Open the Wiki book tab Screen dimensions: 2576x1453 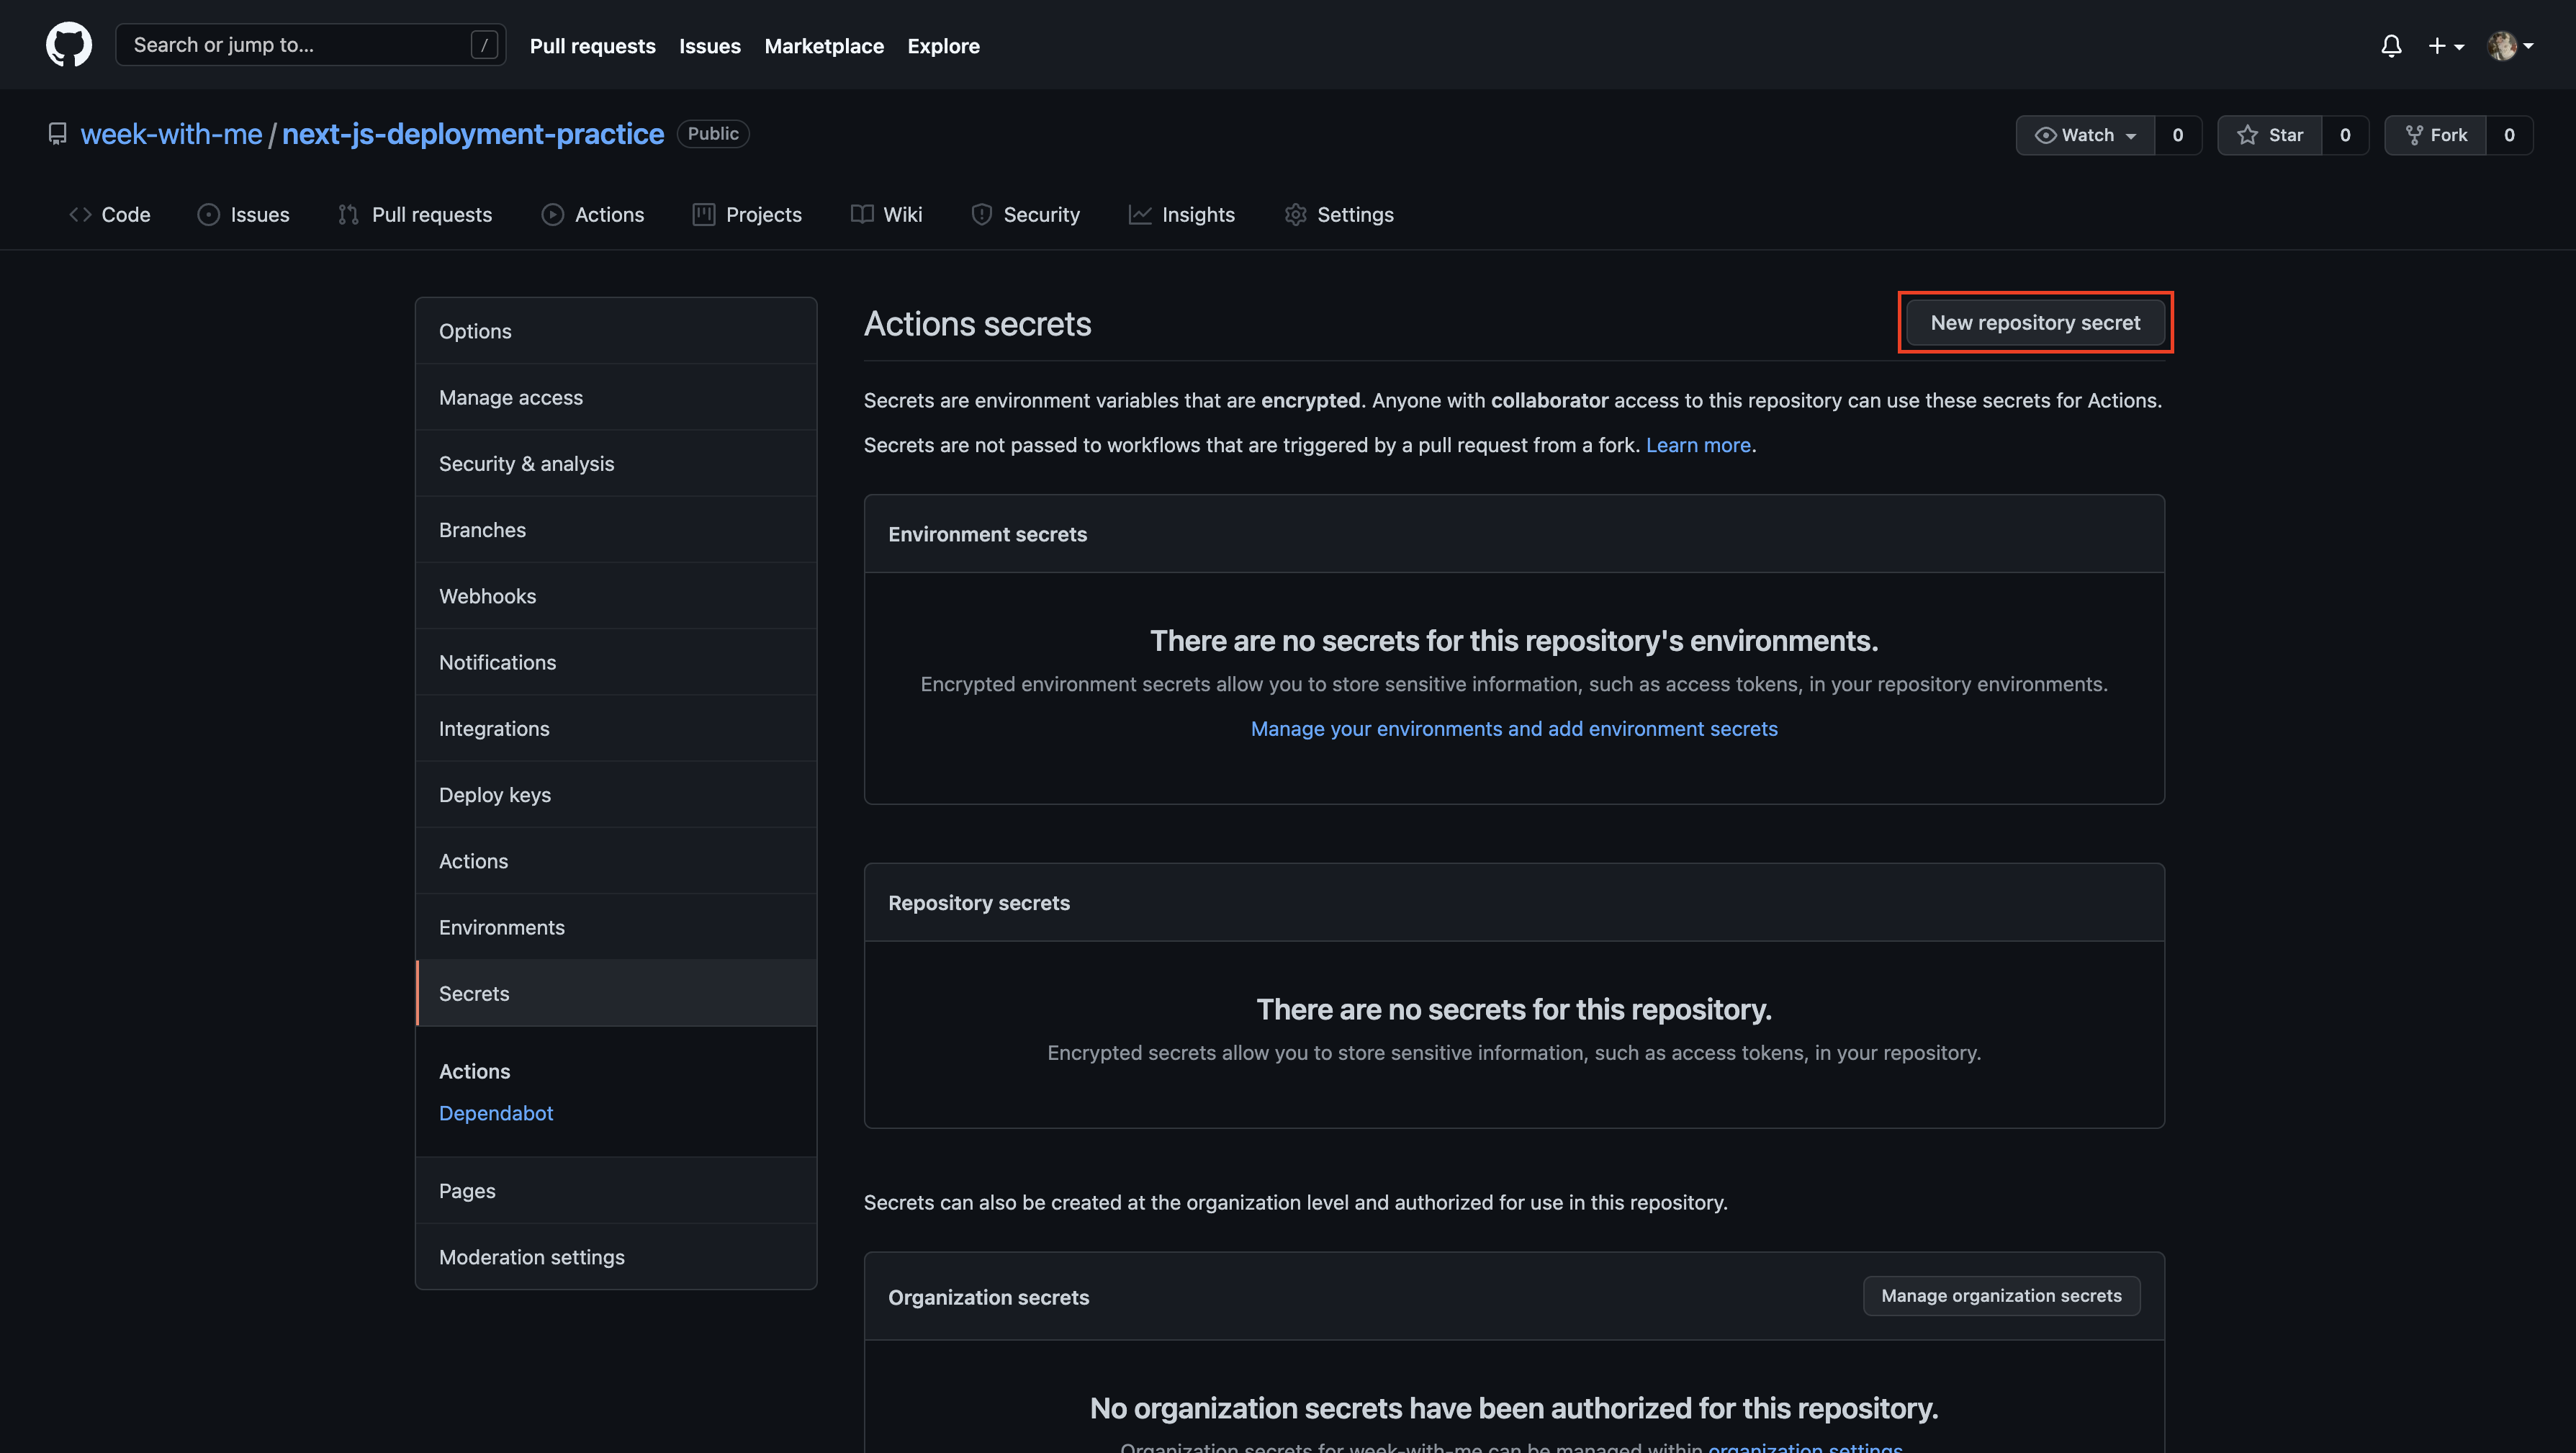tap(886, 214)
